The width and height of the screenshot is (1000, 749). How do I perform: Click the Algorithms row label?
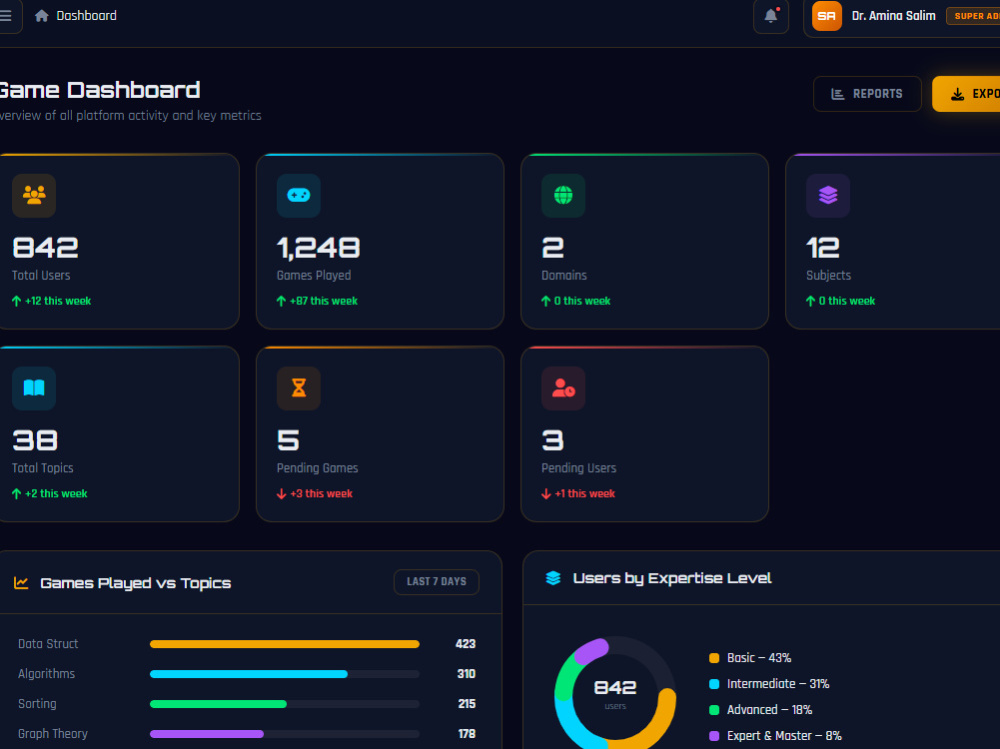(x=47, y=674)
